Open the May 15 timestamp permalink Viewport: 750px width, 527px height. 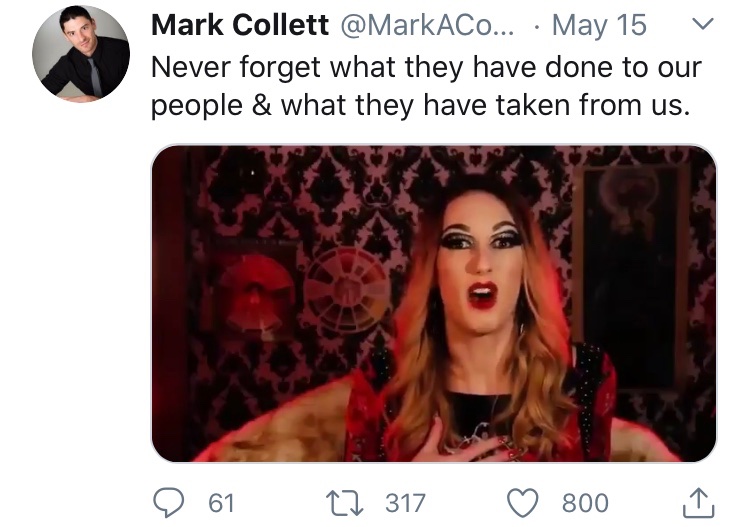coord(599,25)
